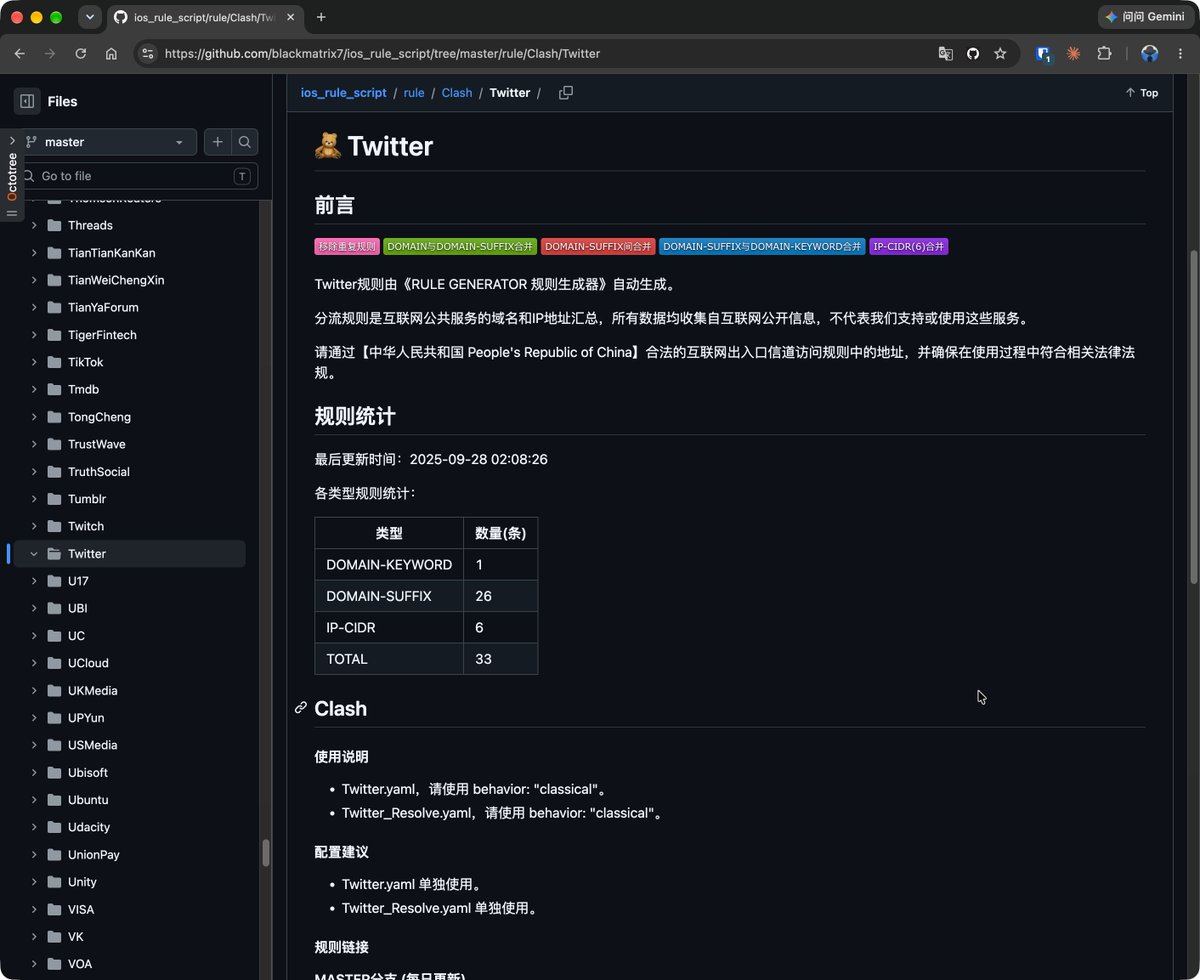This screenshot has width=1200, height=980.
Task: Click the orange starburst extension icon
Action: [1074, 54]
